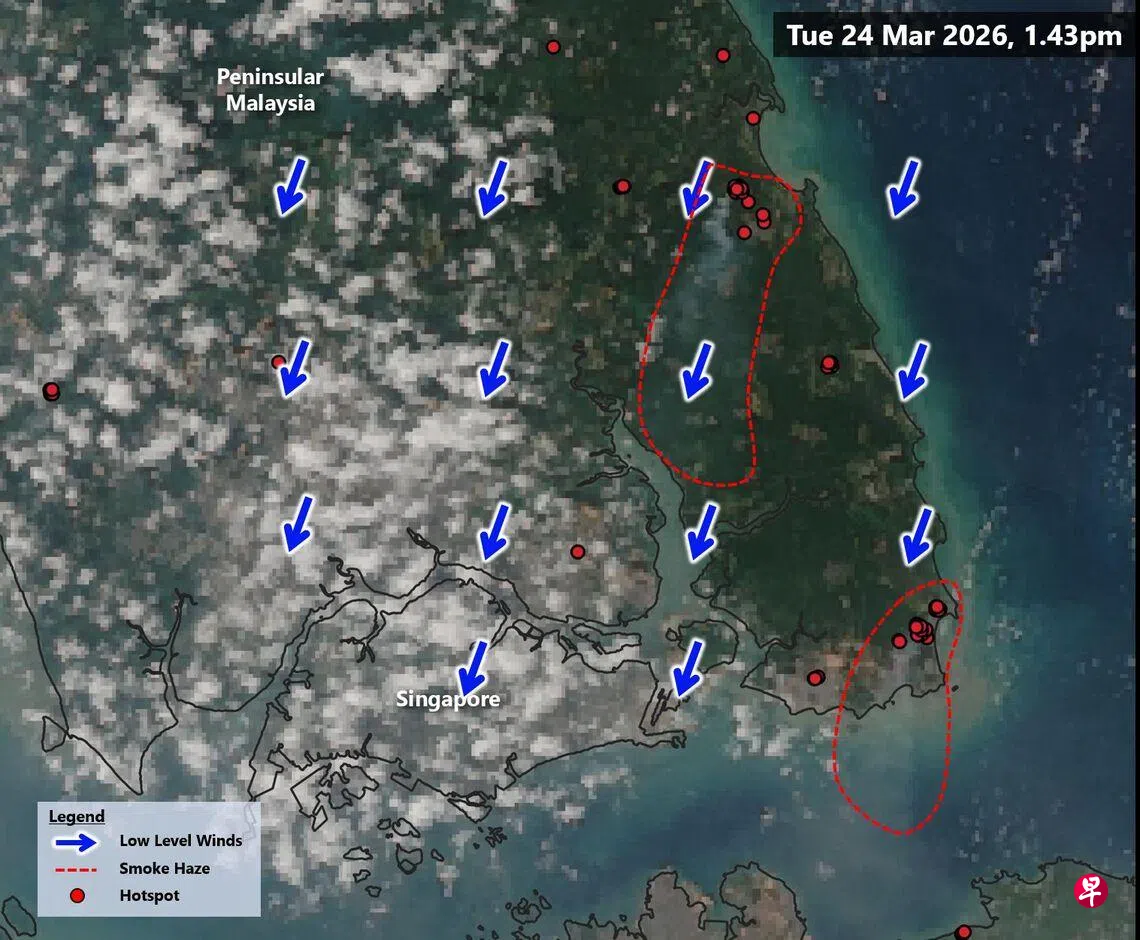Click the red Hotspot dot in legend

point(76,895)
